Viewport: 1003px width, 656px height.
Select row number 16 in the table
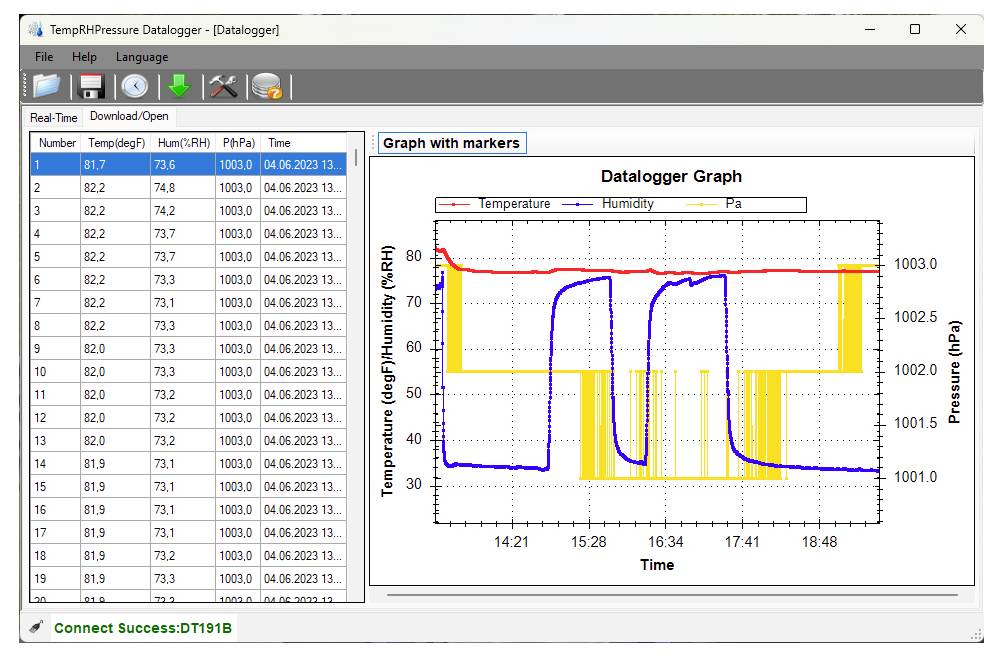[189, 510]
